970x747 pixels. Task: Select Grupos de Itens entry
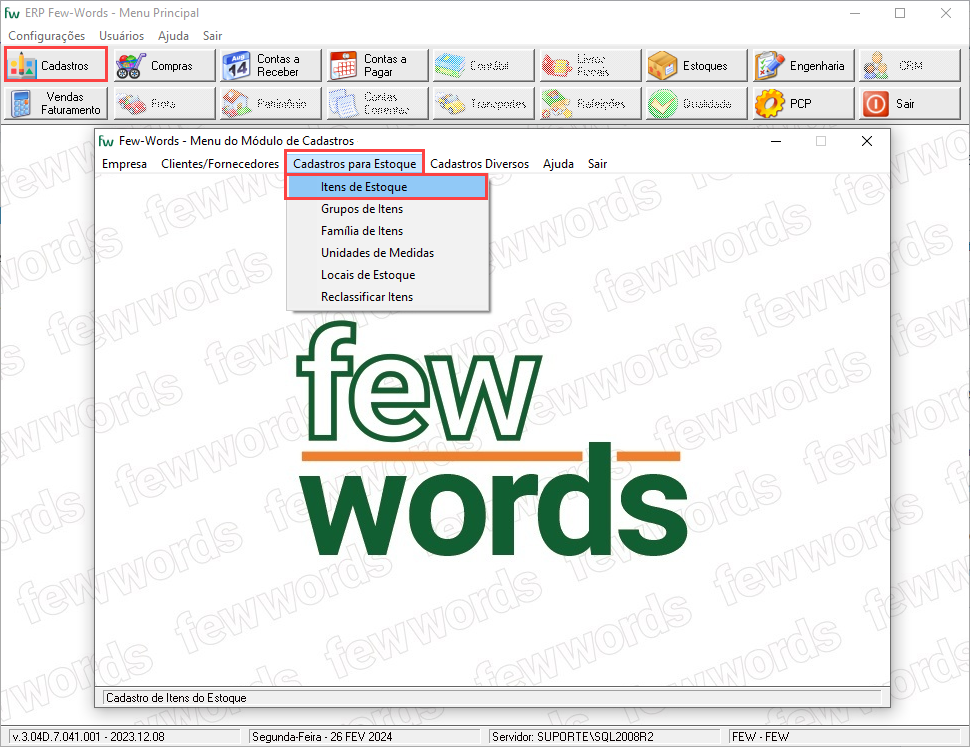[x=388, y=209]
